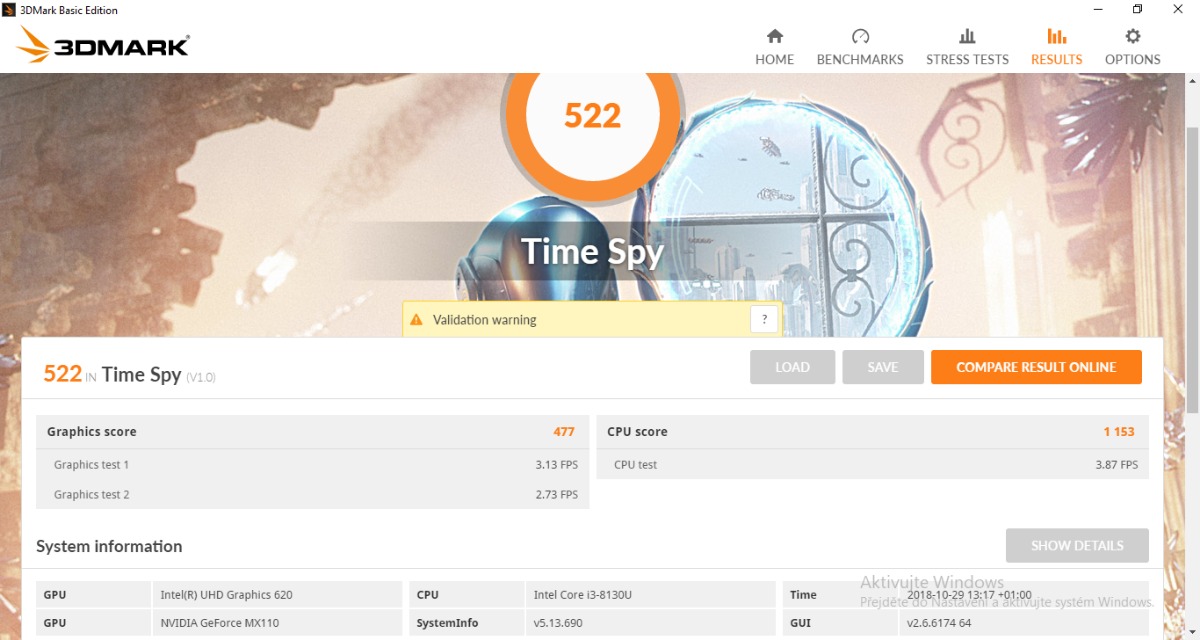Viewport: 1200px width, 640px height.
Task: Go to the Stress Tests tab label
Action: (x=967, y=60)
